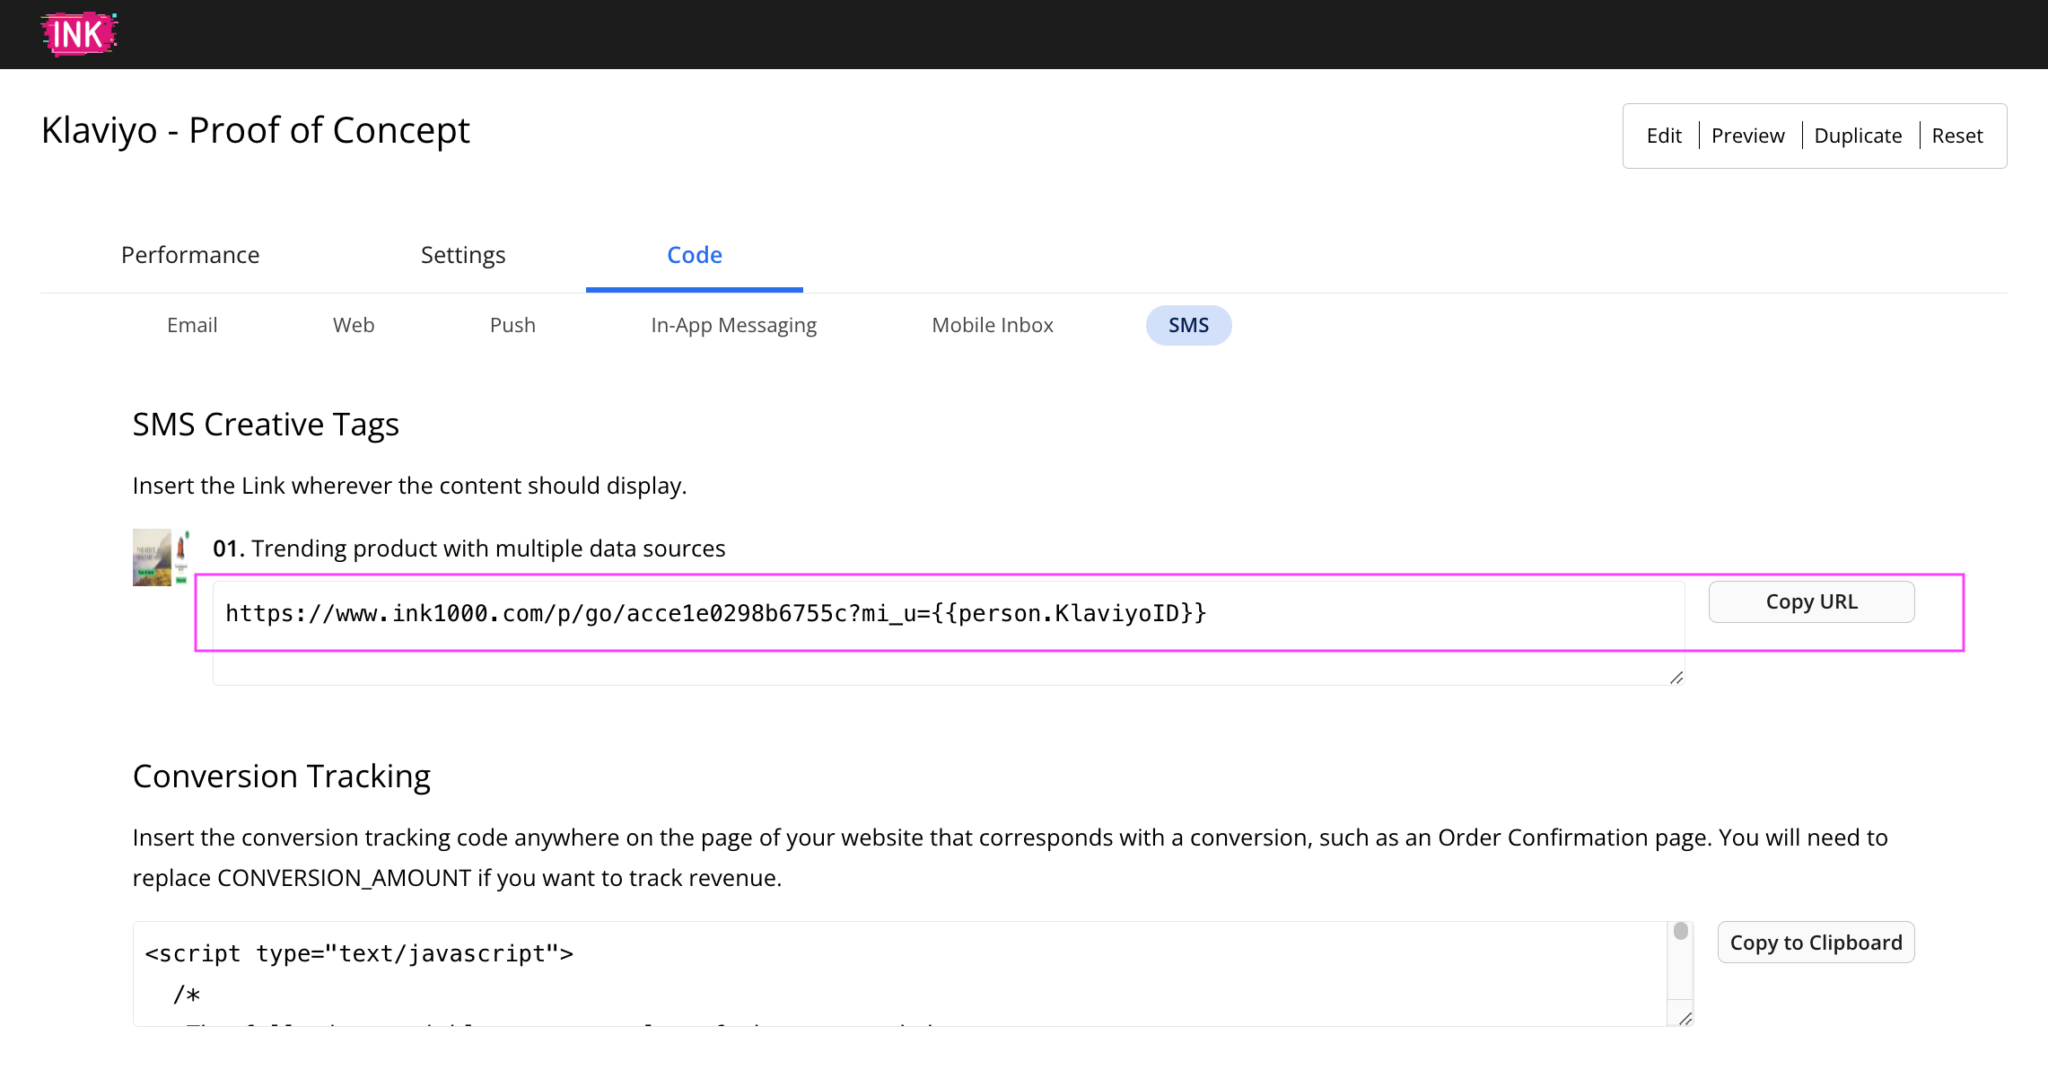Select the SMS channel tab
The width and height of the screenshot is (2048, 1079).
[x=1188, y=325]
